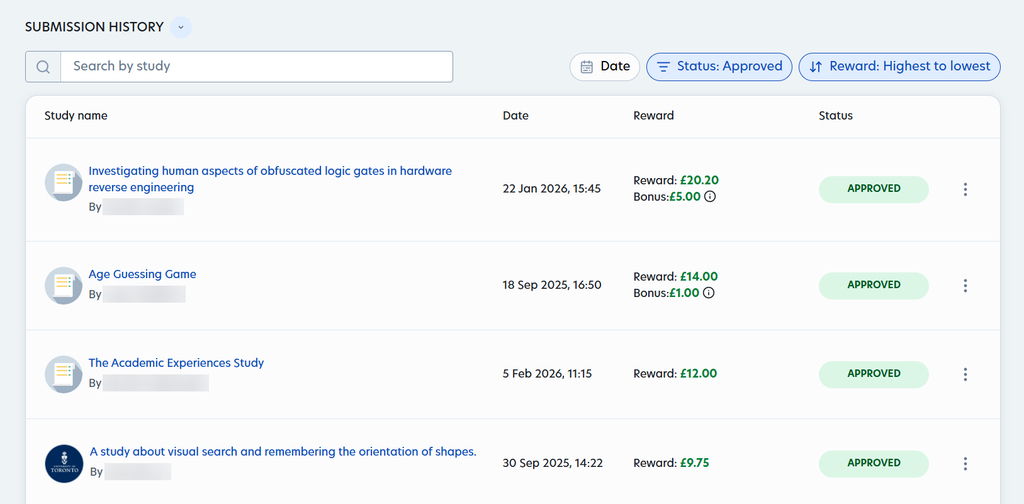The width and height of the screenshot is (1024, 504).
Task: Open the Age Guessing Game link
Action: tap(142, 274)
